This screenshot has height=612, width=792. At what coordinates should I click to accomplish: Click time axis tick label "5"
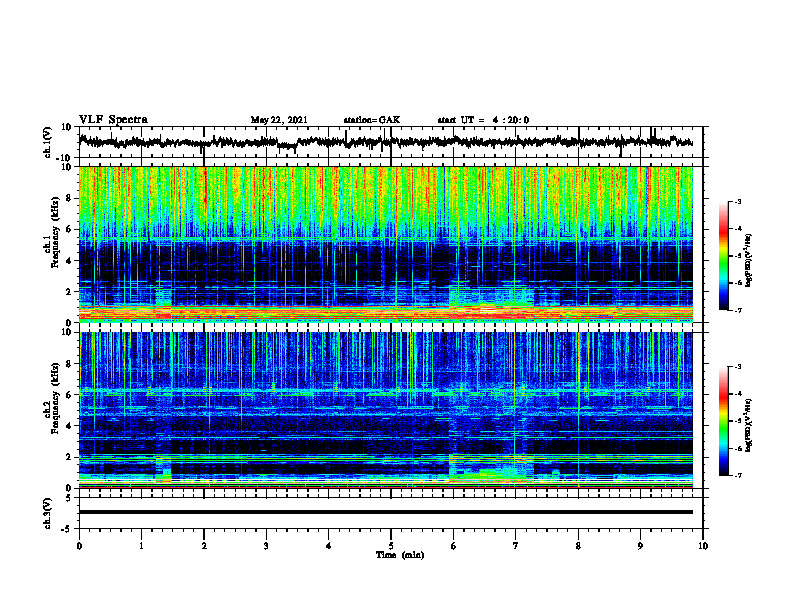click(x=391, y=546)
